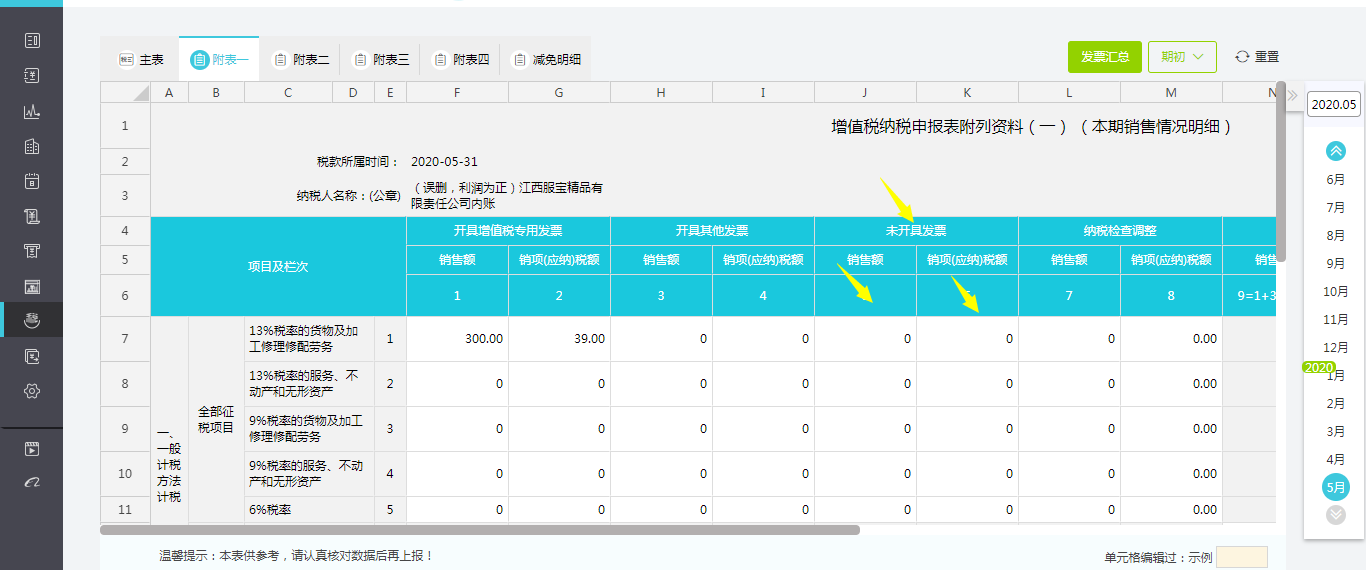Click the horizontal scrollbar under the sheet

pyautogui.click(x=480, y=530)
